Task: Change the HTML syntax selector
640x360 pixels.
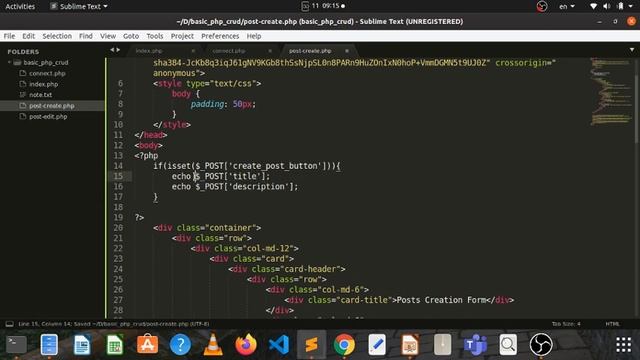Action: (612, 324)
